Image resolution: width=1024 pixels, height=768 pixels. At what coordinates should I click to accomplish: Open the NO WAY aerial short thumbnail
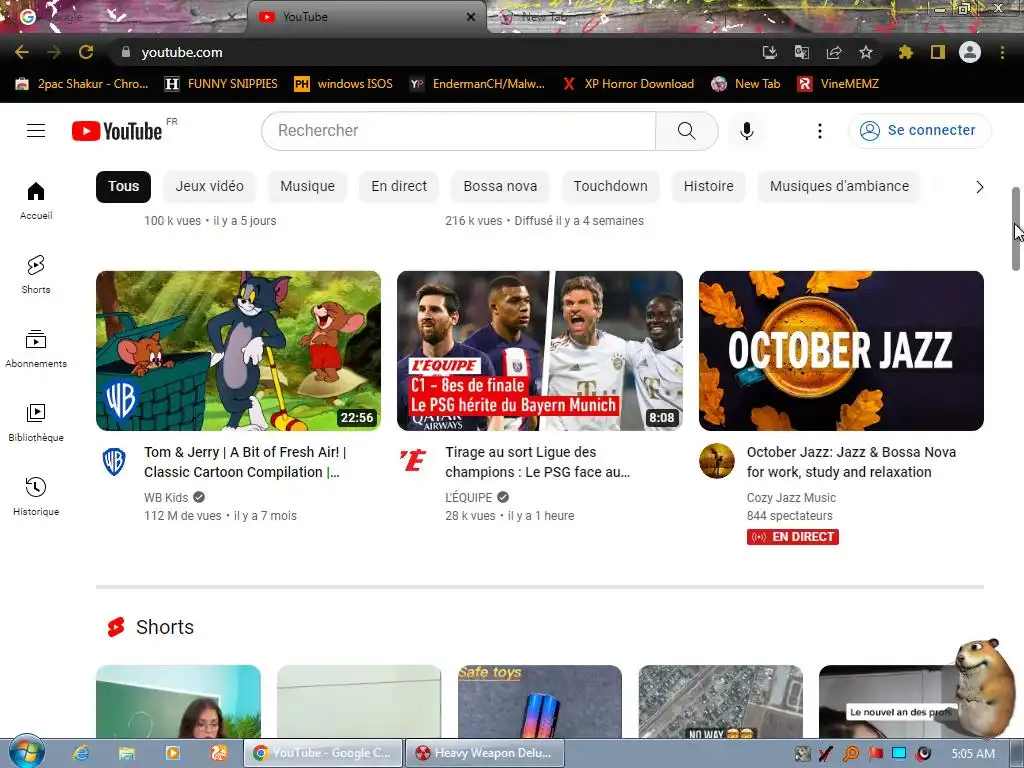pos(720,701)
